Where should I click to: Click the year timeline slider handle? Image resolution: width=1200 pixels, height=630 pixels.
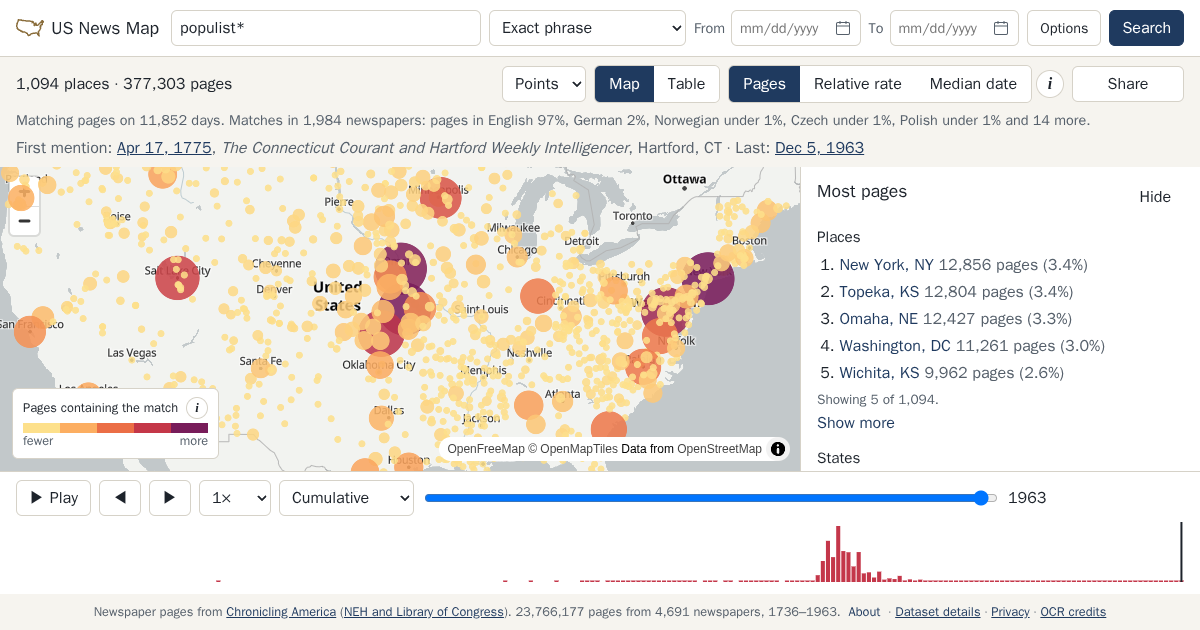click(981, 498)
